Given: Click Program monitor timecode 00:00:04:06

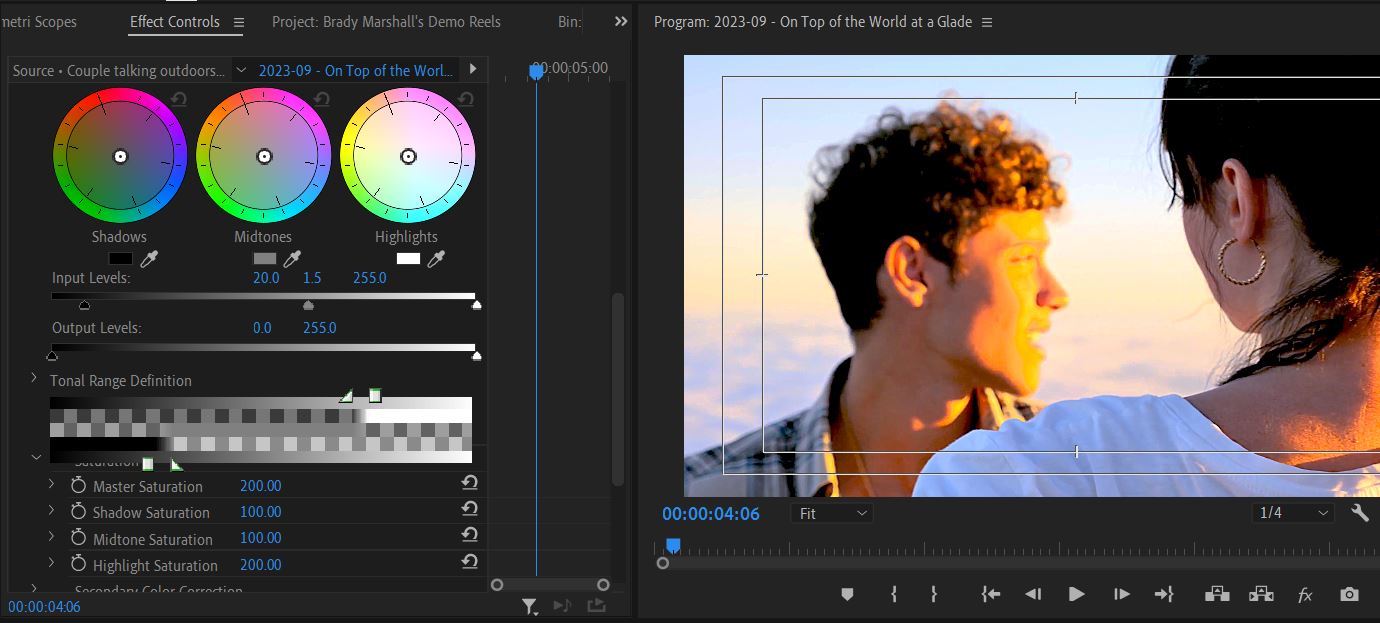Looking at the screenshot, I should [711, 513].
